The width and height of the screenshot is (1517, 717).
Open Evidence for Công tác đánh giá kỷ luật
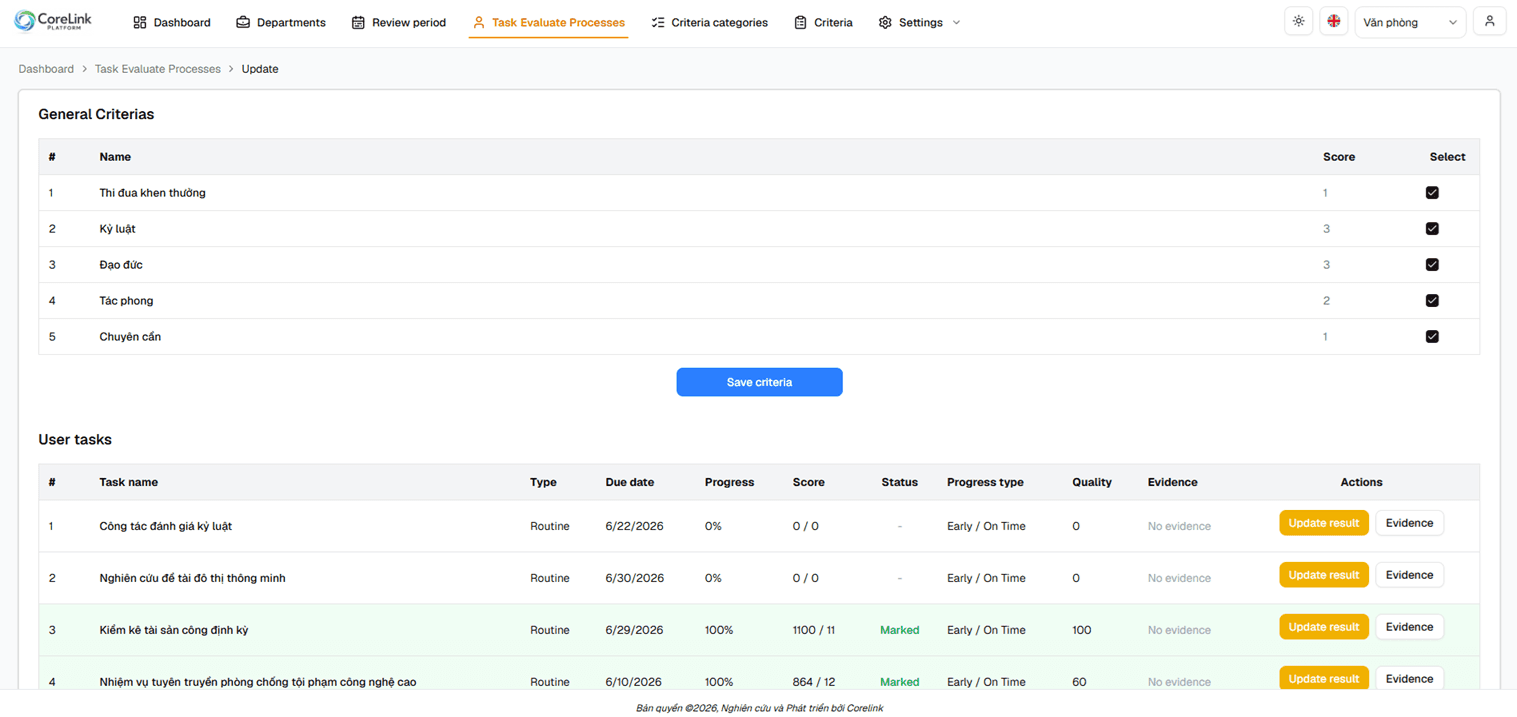[x=1409, y=523]
